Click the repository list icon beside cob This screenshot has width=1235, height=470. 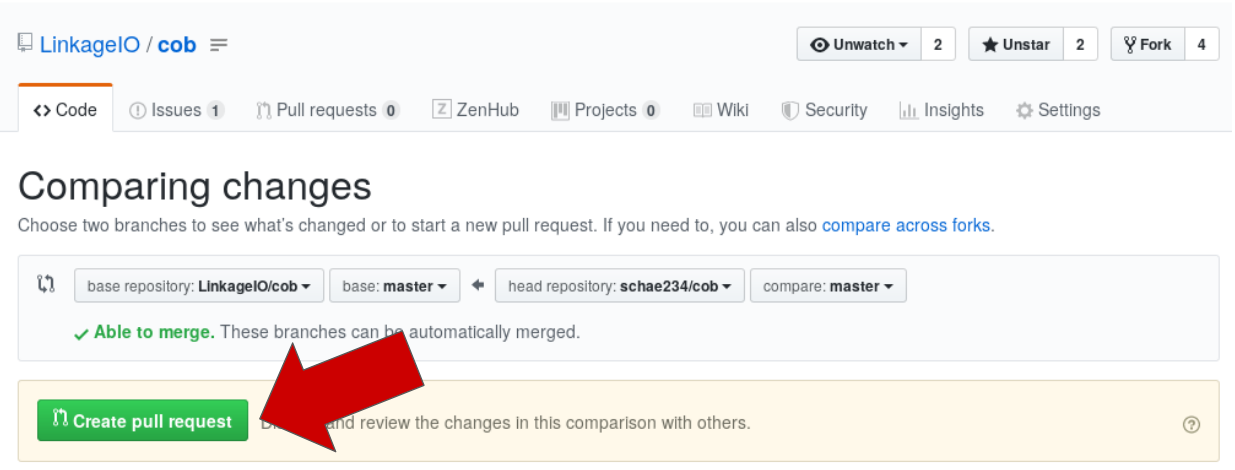click(219, 45)
